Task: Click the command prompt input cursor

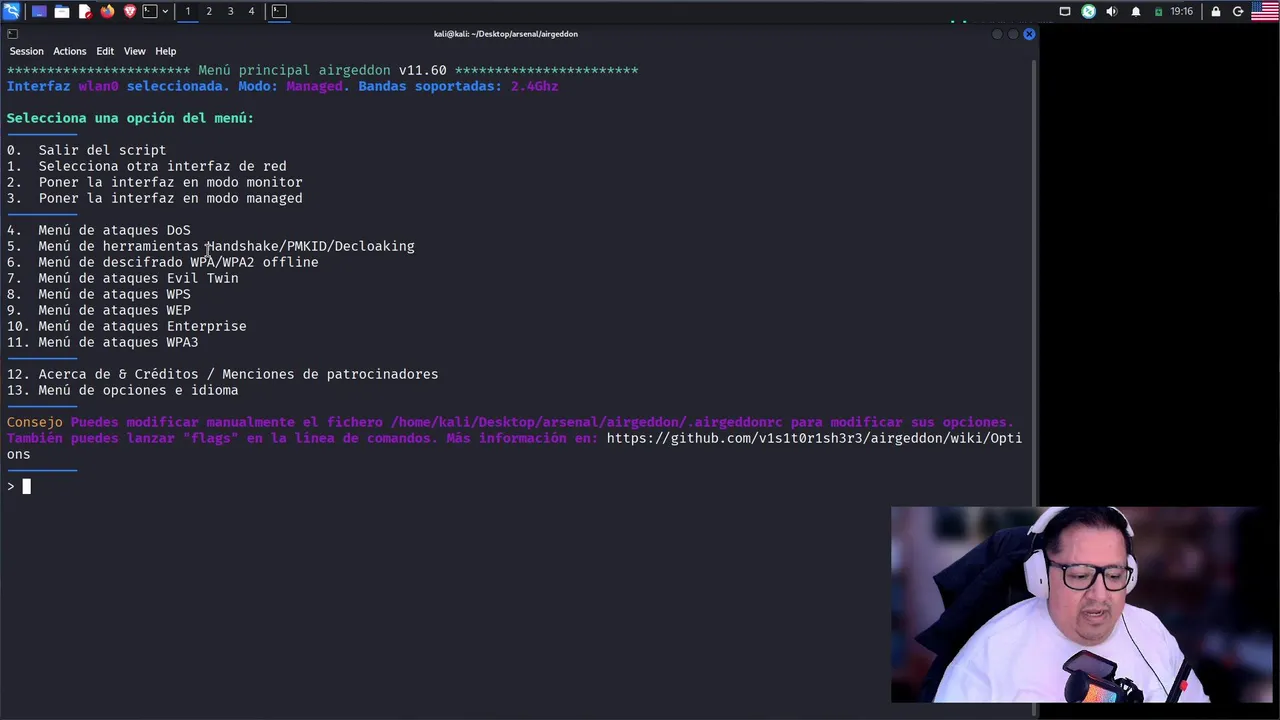Action: click(x=27, y=487)
